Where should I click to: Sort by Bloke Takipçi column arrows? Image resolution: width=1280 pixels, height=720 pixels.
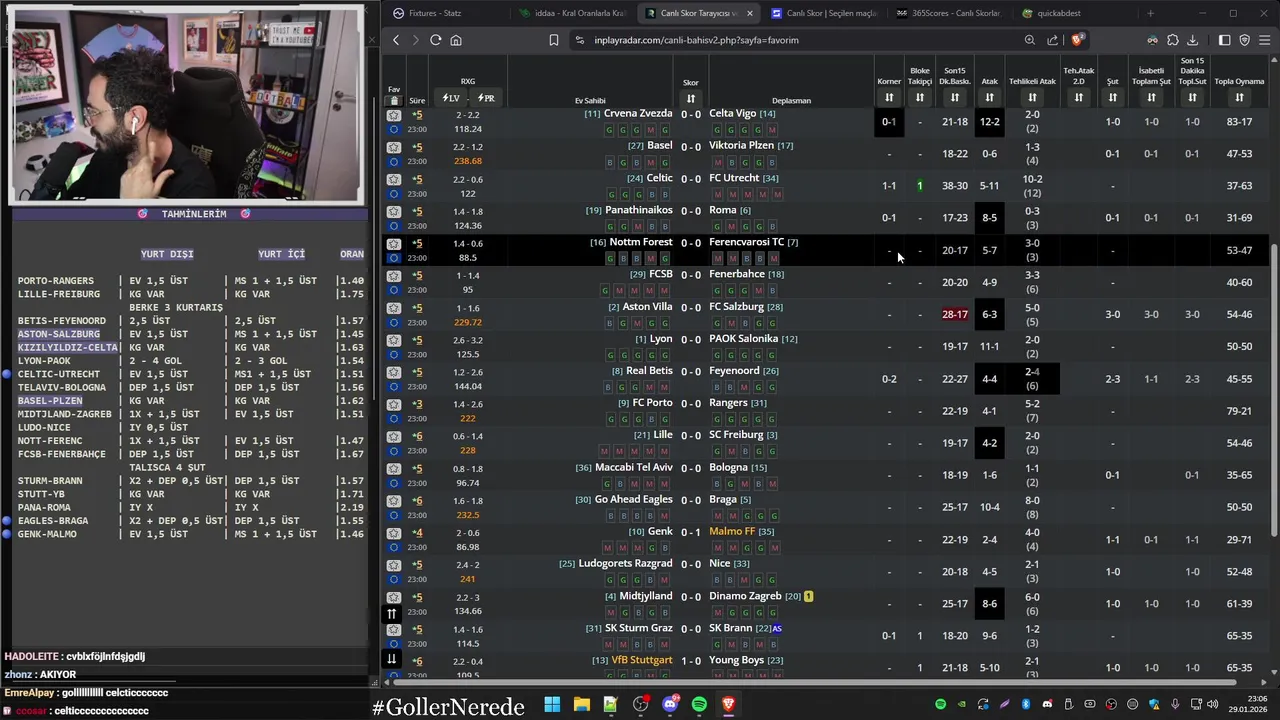coord(920,97)
